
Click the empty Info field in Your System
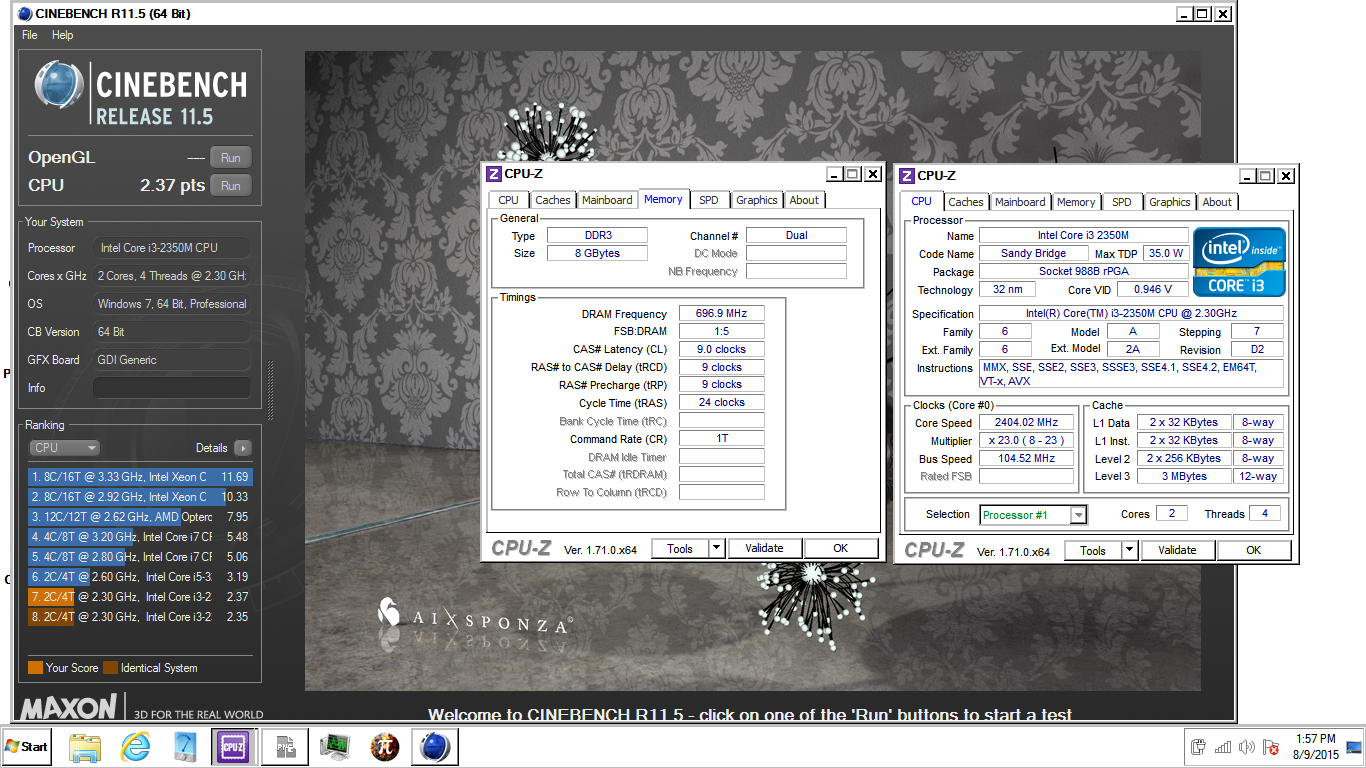point(172,387)
